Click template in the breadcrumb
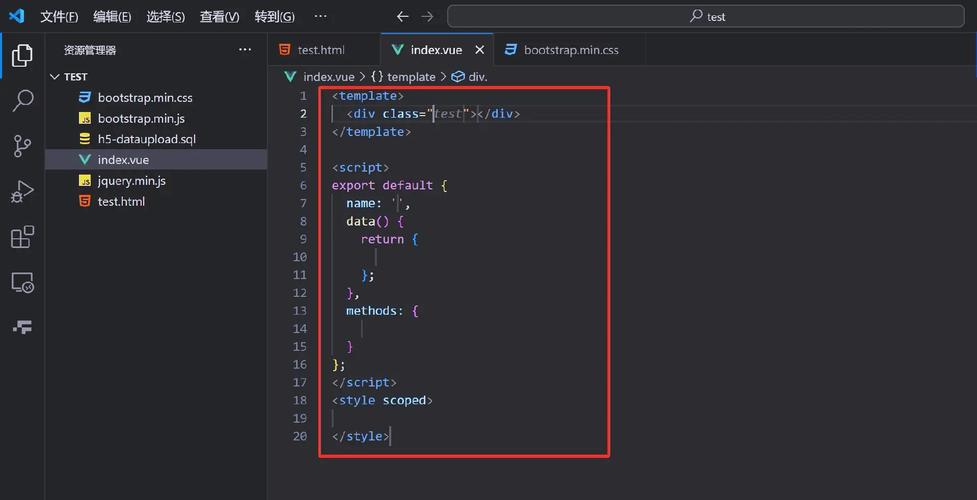Image resolution: width=977 pixels, height=500 pixels. coord(411,77)
